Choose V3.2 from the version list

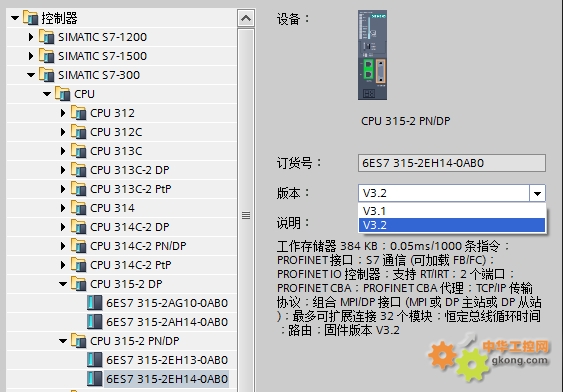(x=452, y=225)
